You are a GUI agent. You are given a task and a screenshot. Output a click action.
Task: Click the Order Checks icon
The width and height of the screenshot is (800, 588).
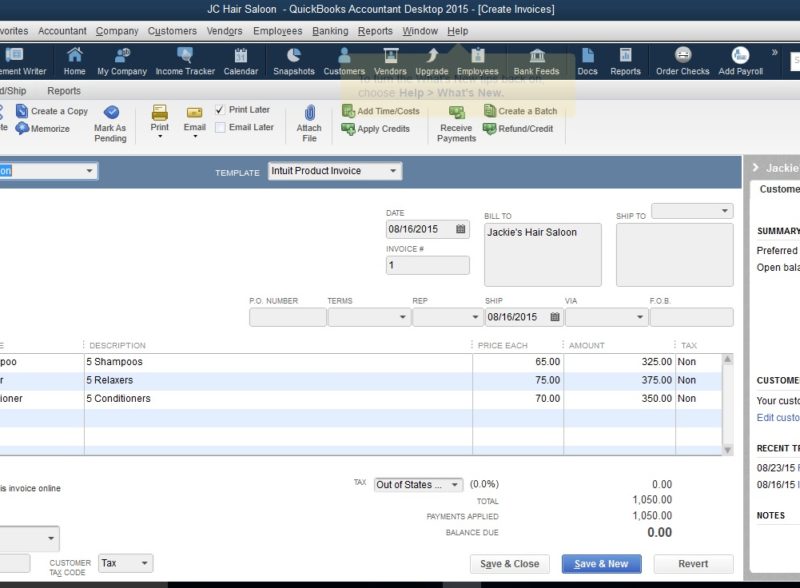(683, 61)
